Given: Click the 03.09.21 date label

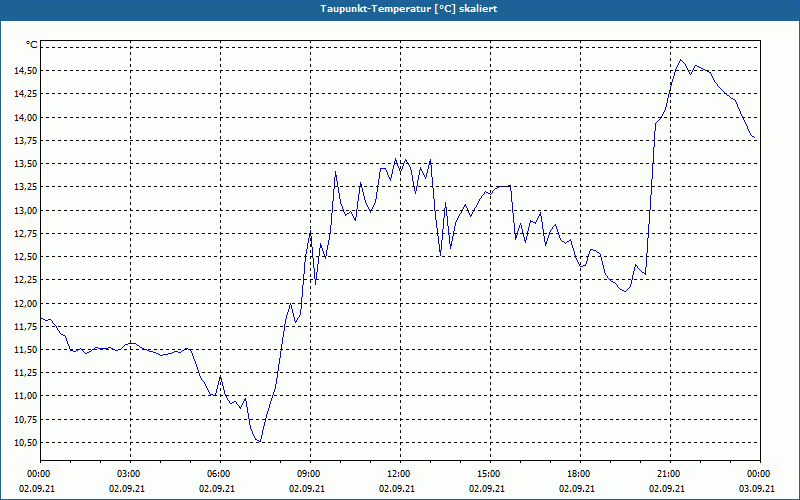Looking at the screenshot, I should coord(757,488).
